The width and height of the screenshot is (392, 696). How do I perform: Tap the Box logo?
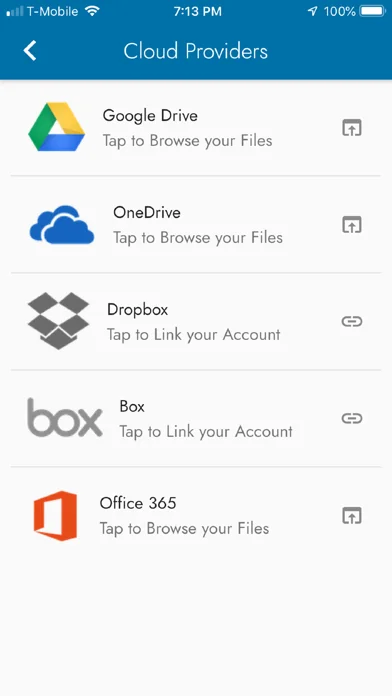[65, 418]
